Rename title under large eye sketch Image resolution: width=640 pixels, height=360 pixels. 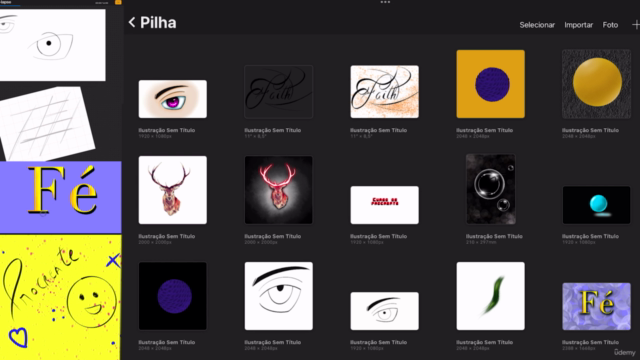tap(273, 342)
